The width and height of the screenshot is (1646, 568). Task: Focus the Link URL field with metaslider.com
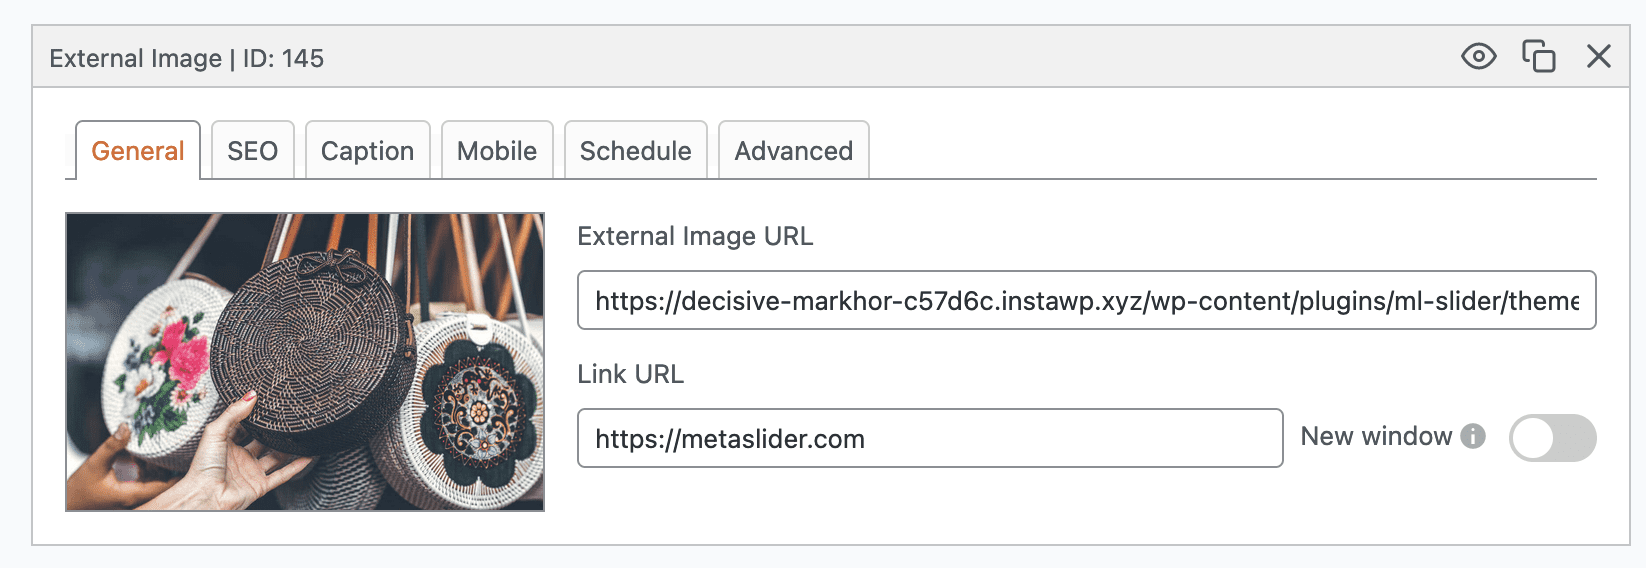[x=930, y=438]
